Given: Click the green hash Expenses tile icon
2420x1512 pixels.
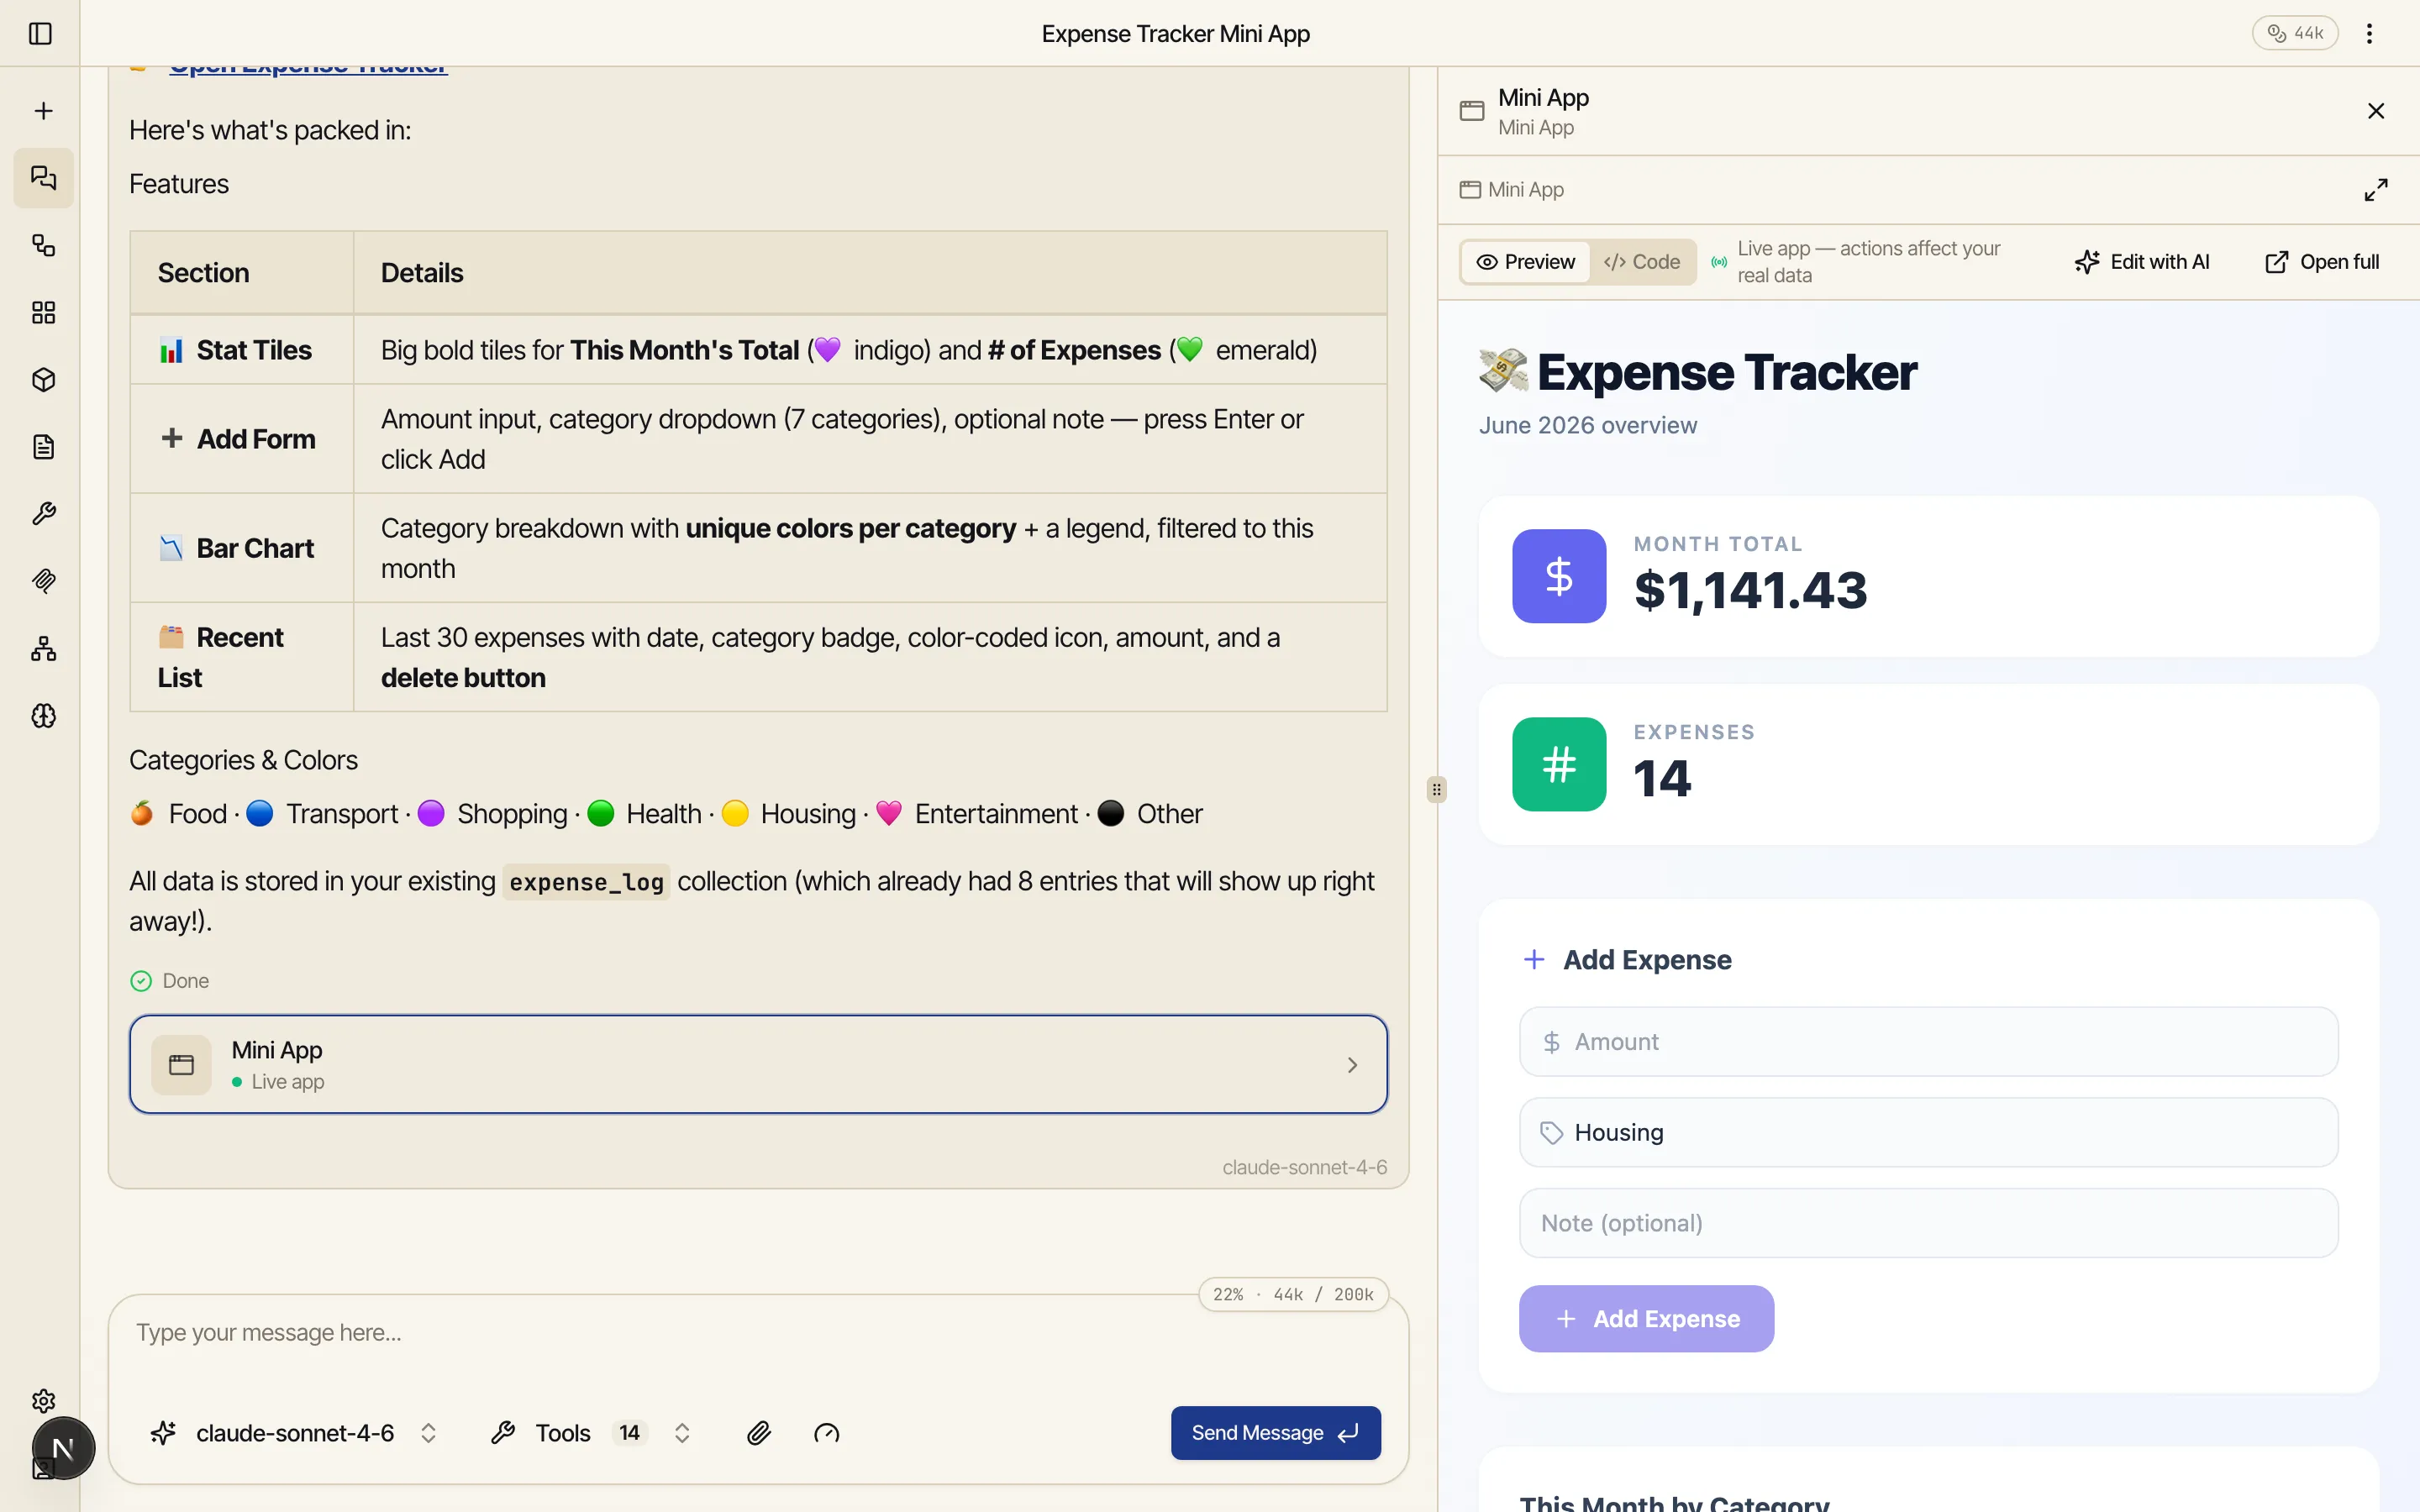Looking at the screenshot, I should [x=1559, y=764].
